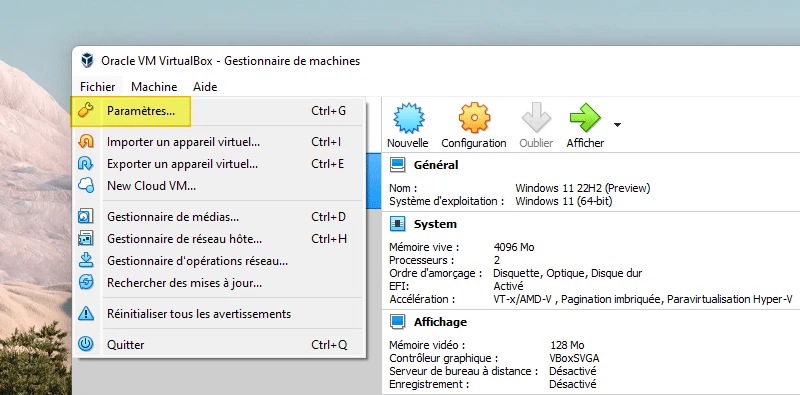Click the Paramètres wrench icon
This screenshot has height=395, width=800.
pyautogui.click(x=86, y=111)
